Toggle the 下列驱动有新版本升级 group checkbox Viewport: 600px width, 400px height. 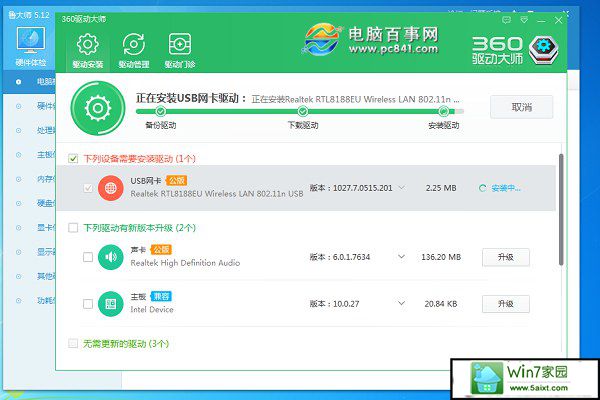coord(72,228)
